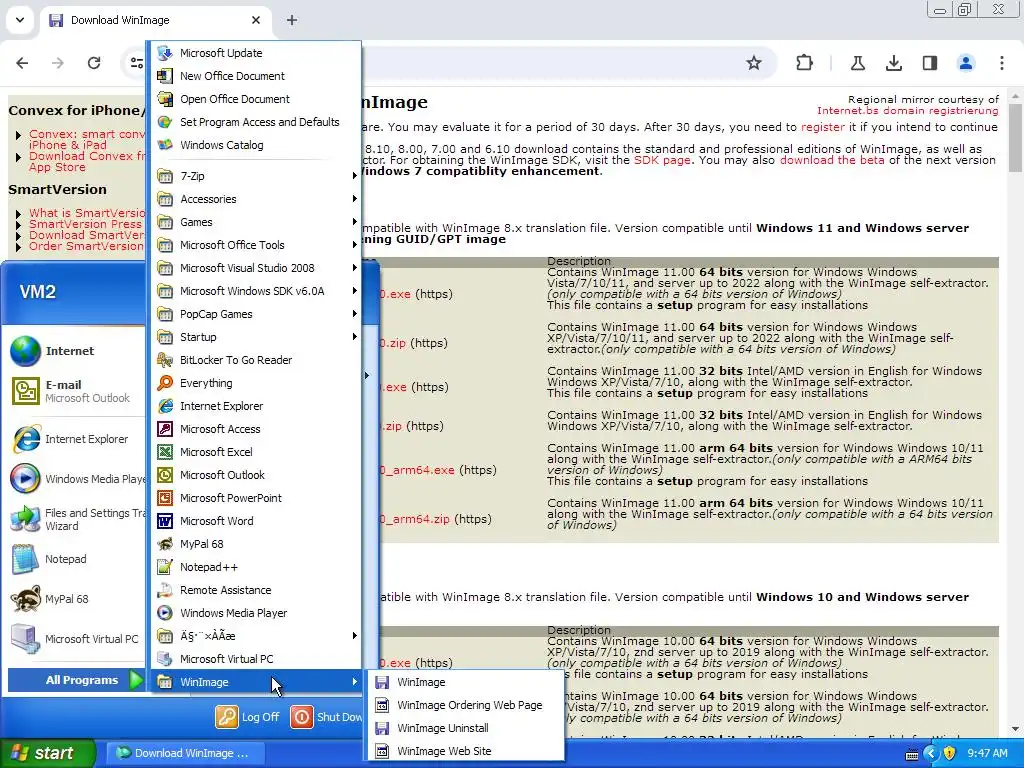Screen dimensions: 1024x768
Task: Expand Microsoft Visual Studio 2008 folder
Action: [256, 268]
